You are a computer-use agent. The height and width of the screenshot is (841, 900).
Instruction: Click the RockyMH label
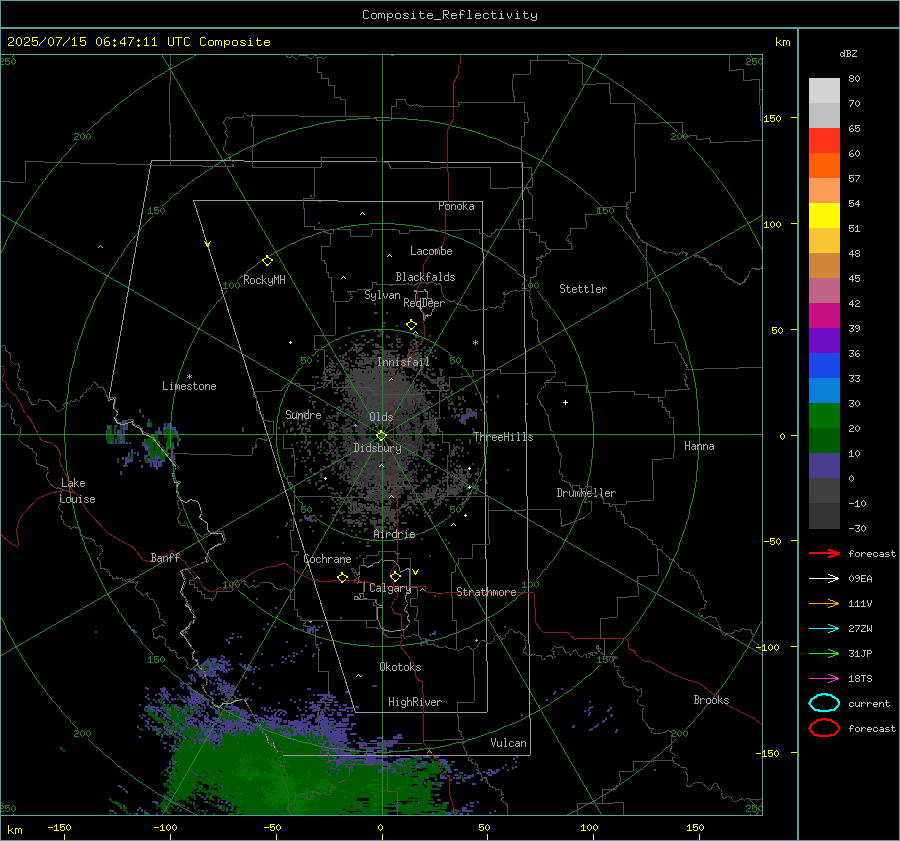click(x=264, y=280)
